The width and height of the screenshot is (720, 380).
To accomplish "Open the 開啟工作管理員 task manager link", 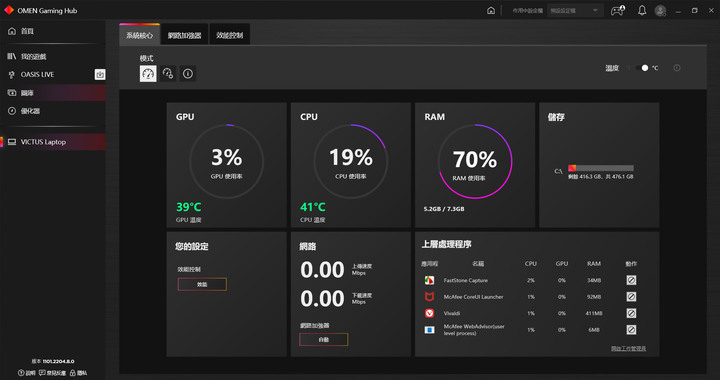I will click(628, 349).
